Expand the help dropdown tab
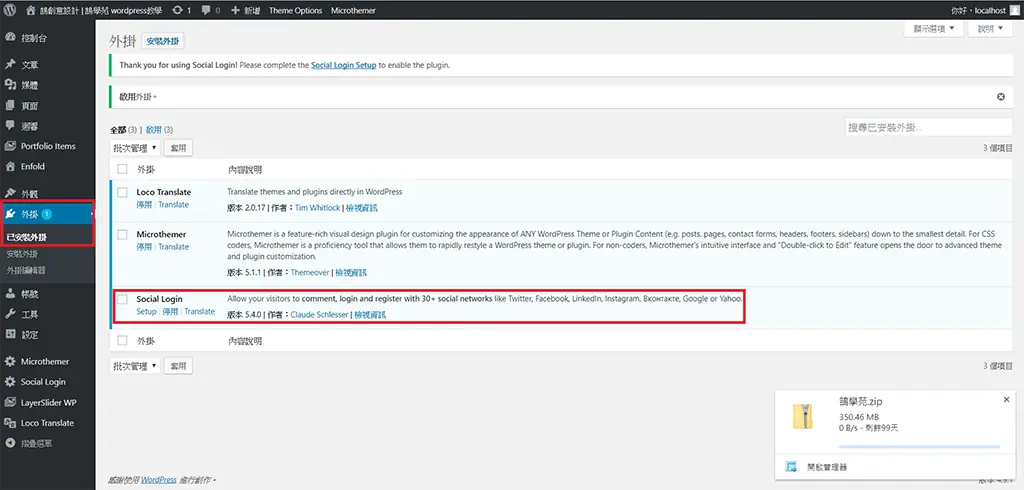The height and width of the screenshot is (490, 1024). [x=990, y=29]
